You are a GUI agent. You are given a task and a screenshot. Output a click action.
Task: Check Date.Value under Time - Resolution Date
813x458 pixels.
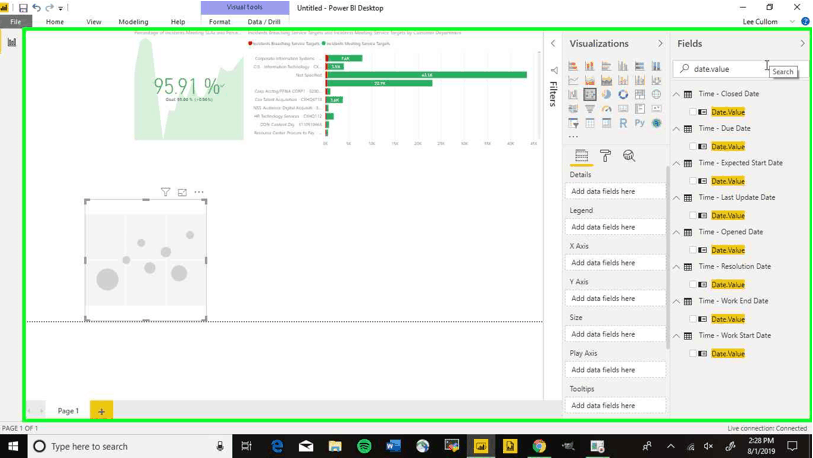[693, 284]
